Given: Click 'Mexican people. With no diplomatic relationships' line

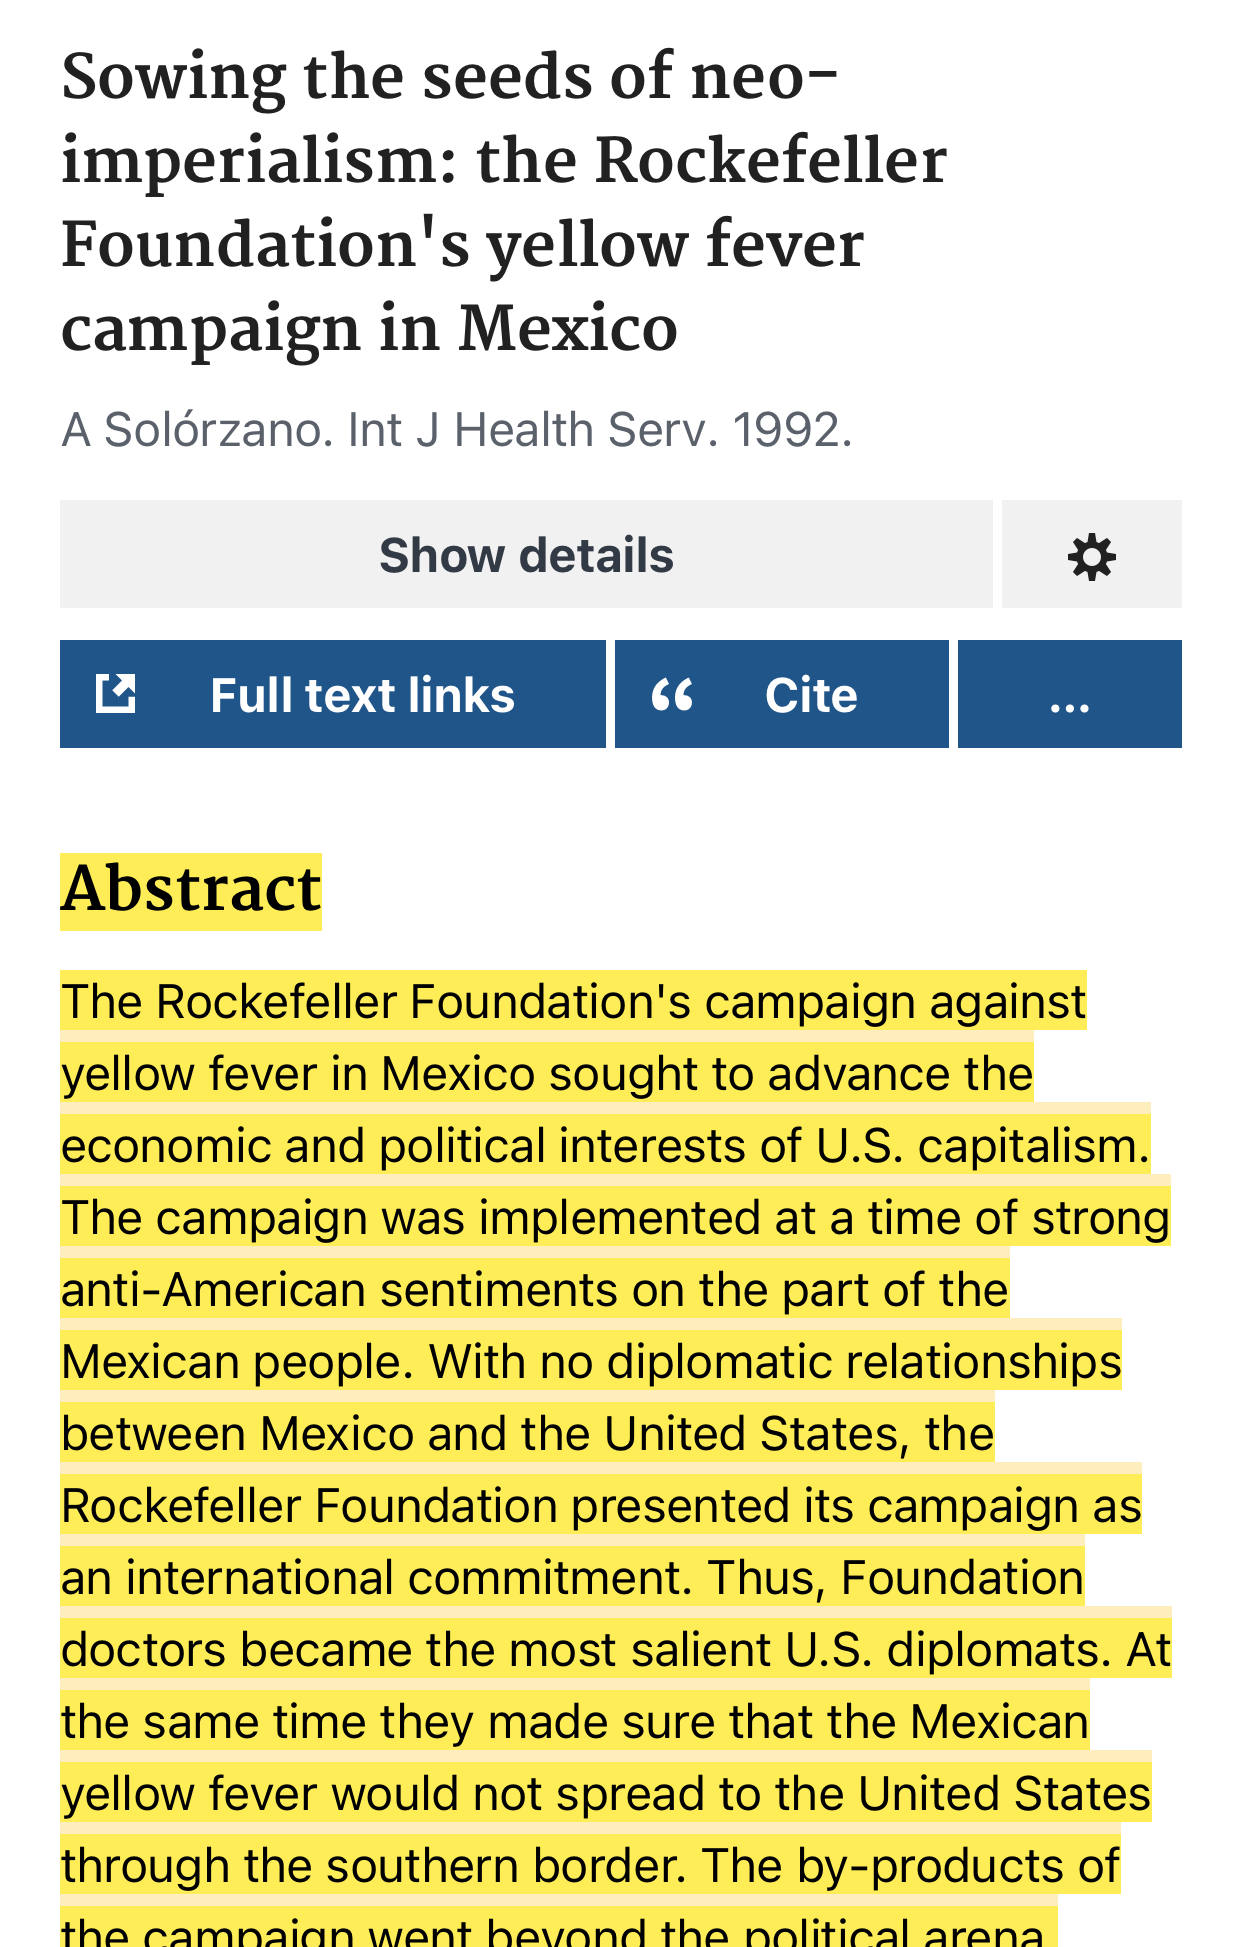Looking at the screenshot, I should pyautogui.click(x=591, y=1362).
